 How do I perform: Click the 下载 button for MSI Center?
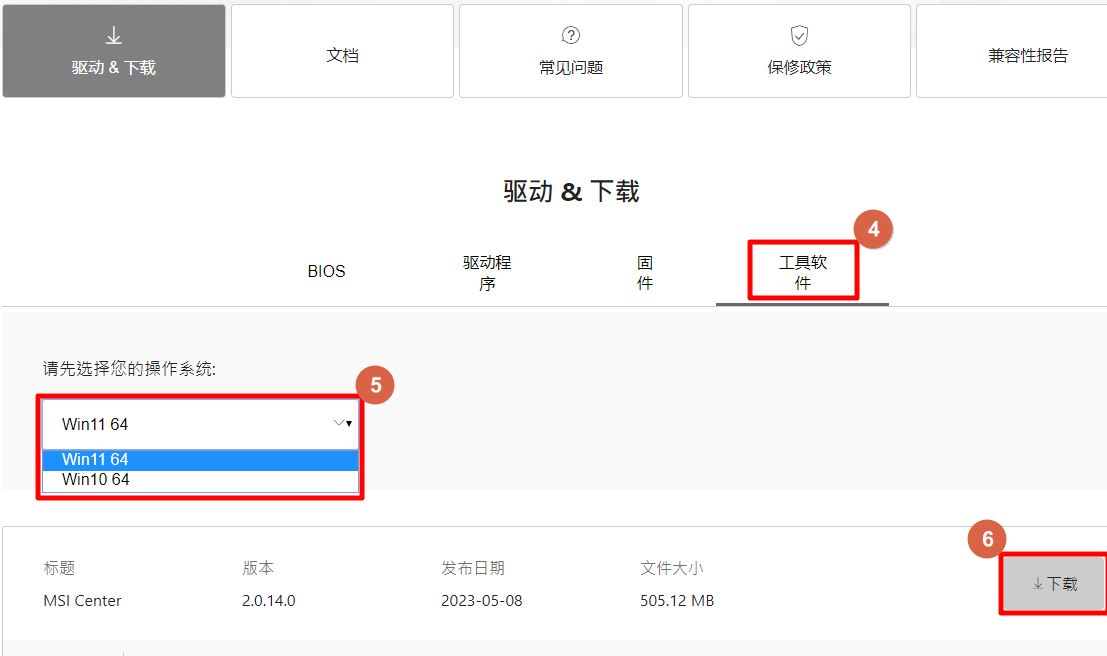[x=1053, y=584]
